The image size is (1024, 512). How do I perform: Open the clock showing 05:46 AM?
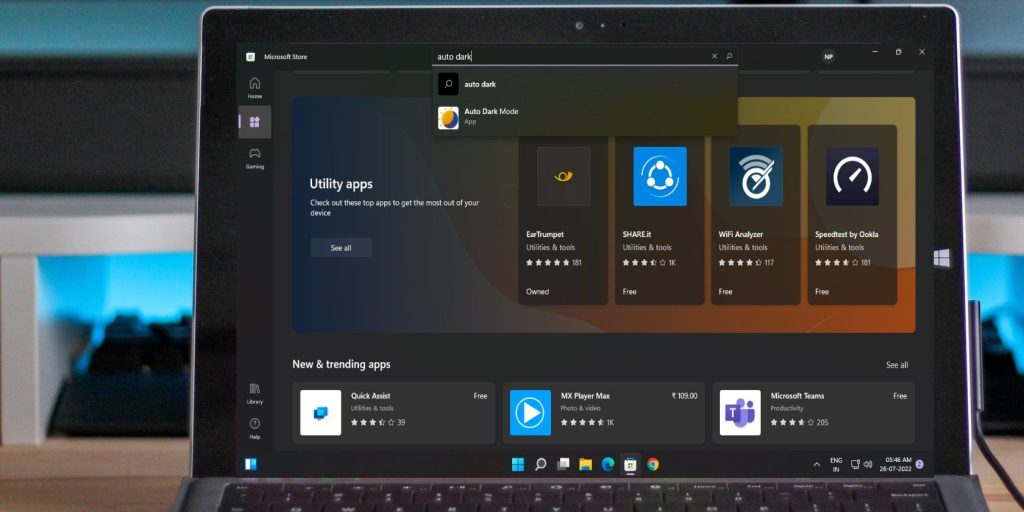(894, 464)
